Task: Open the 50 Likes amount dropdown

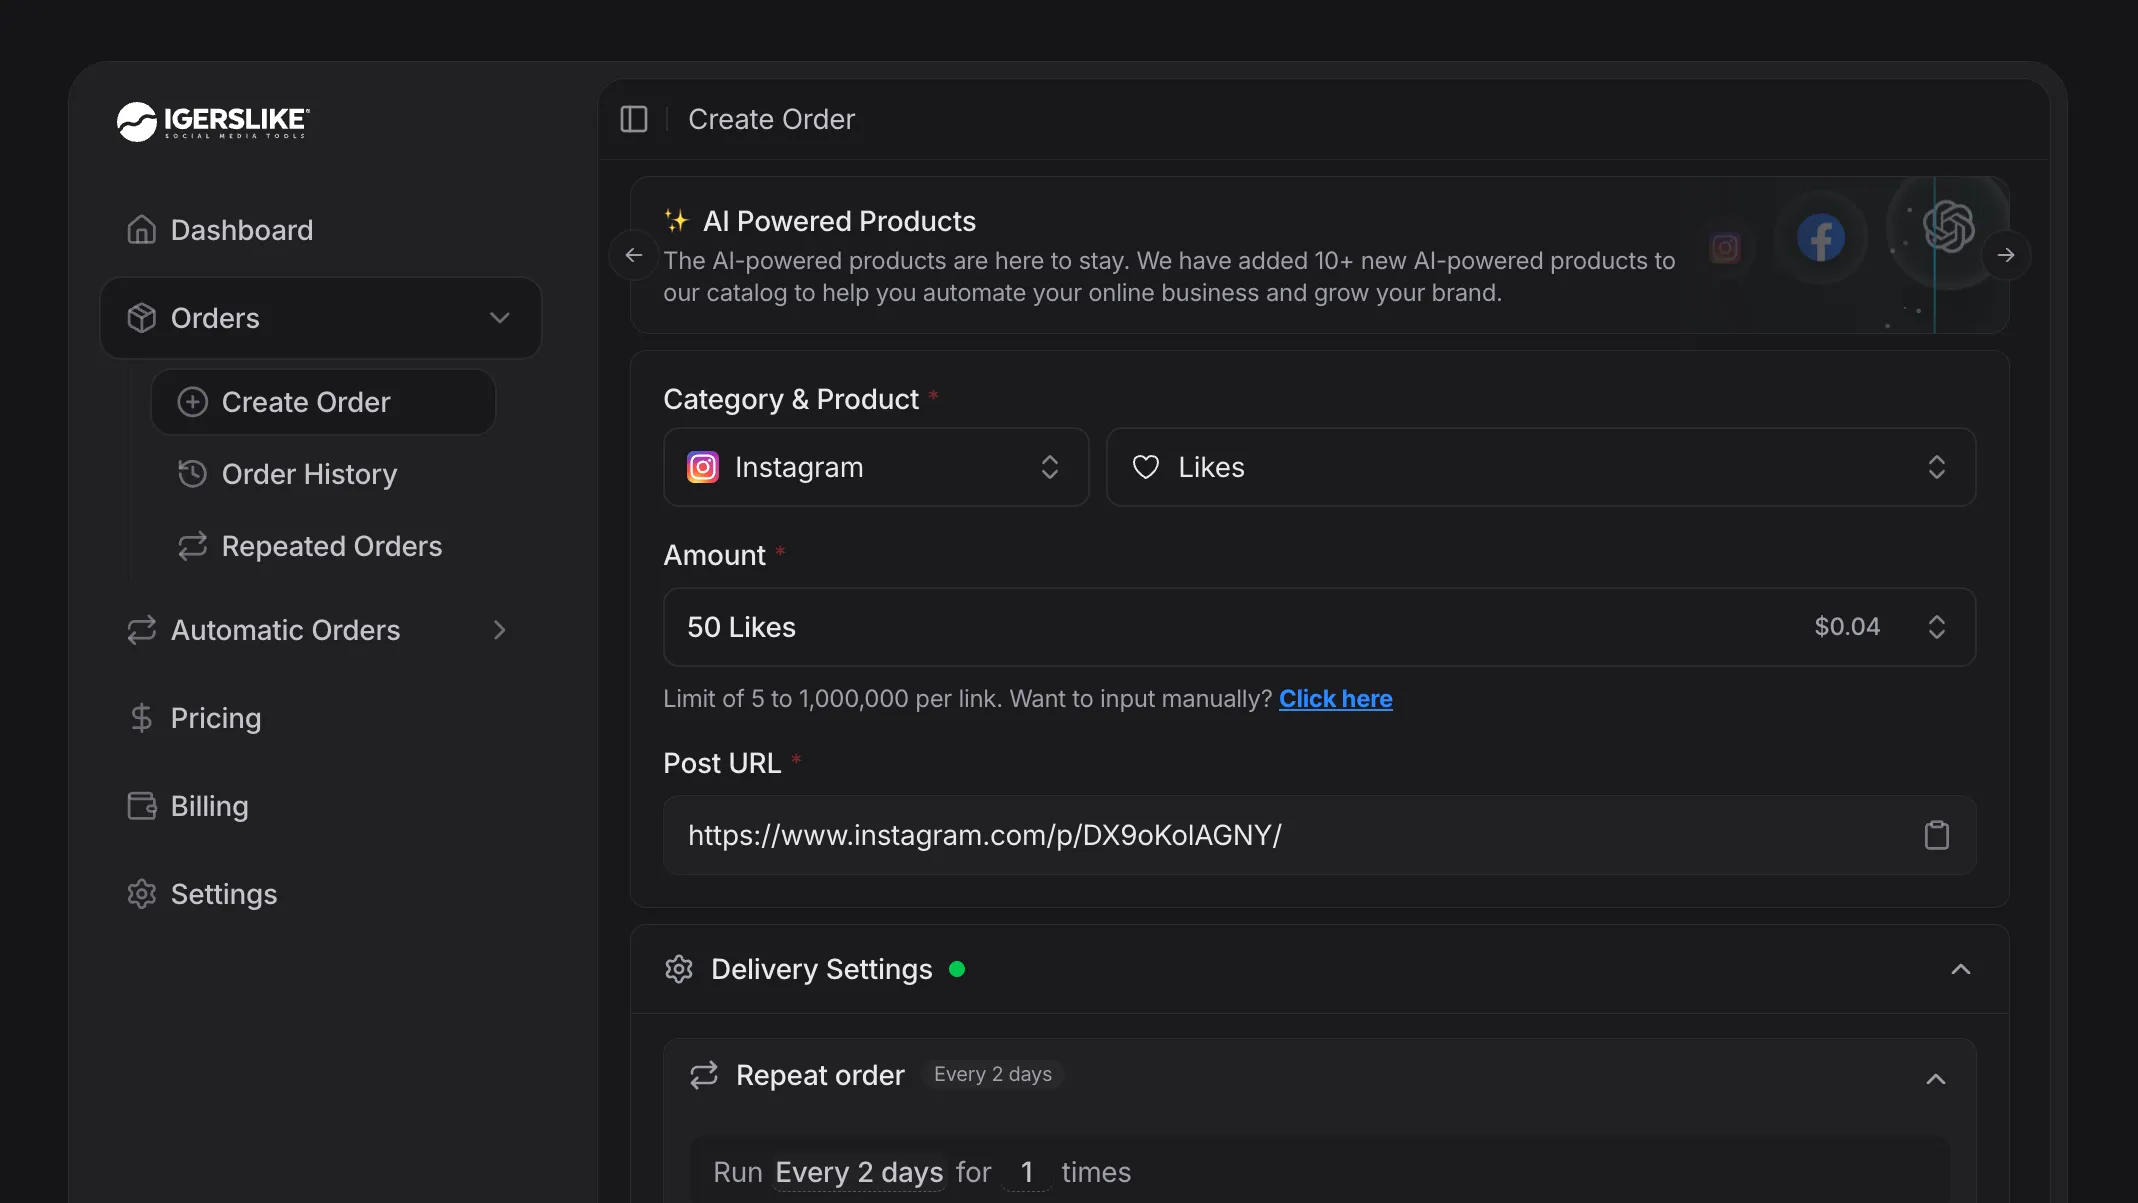Action: [1319, 627]
